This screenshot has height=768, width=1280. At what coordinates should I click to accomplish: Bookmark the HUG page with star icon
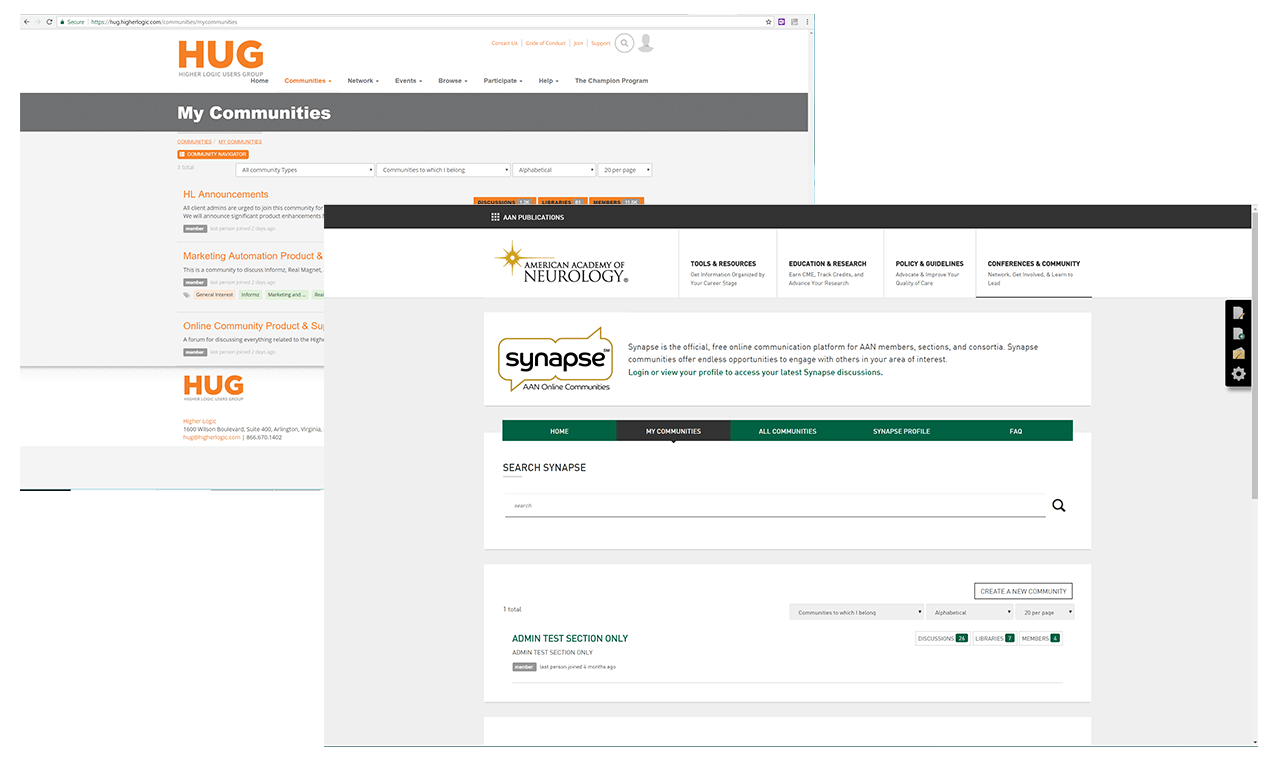[x=768, y=21]
